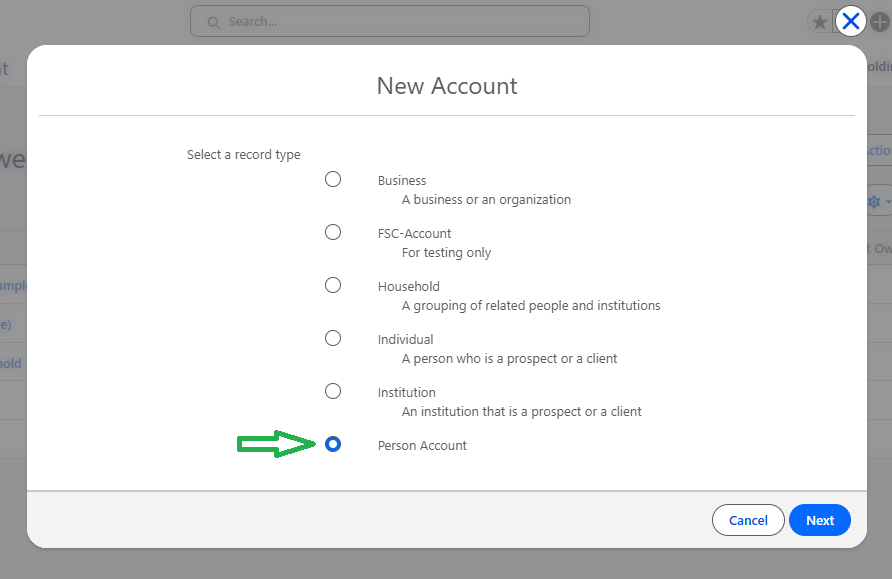Screen dimensions: 892x579
Task: Focus the global Search input field
Action: 400,21
